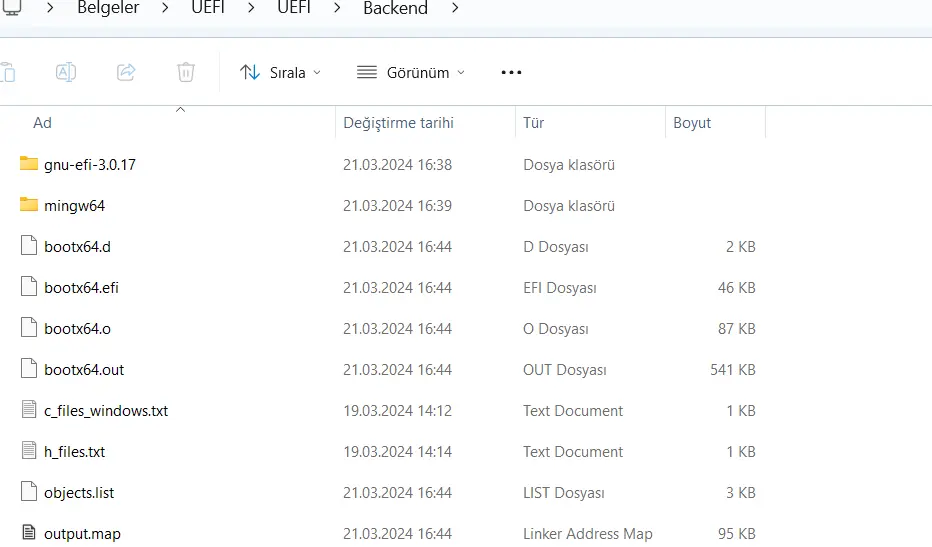The width and height of the screenshot is (932, 547).
Task: Click date 19.03.2024 14:12
Action: pyautogui.click(x=397, y=411)
